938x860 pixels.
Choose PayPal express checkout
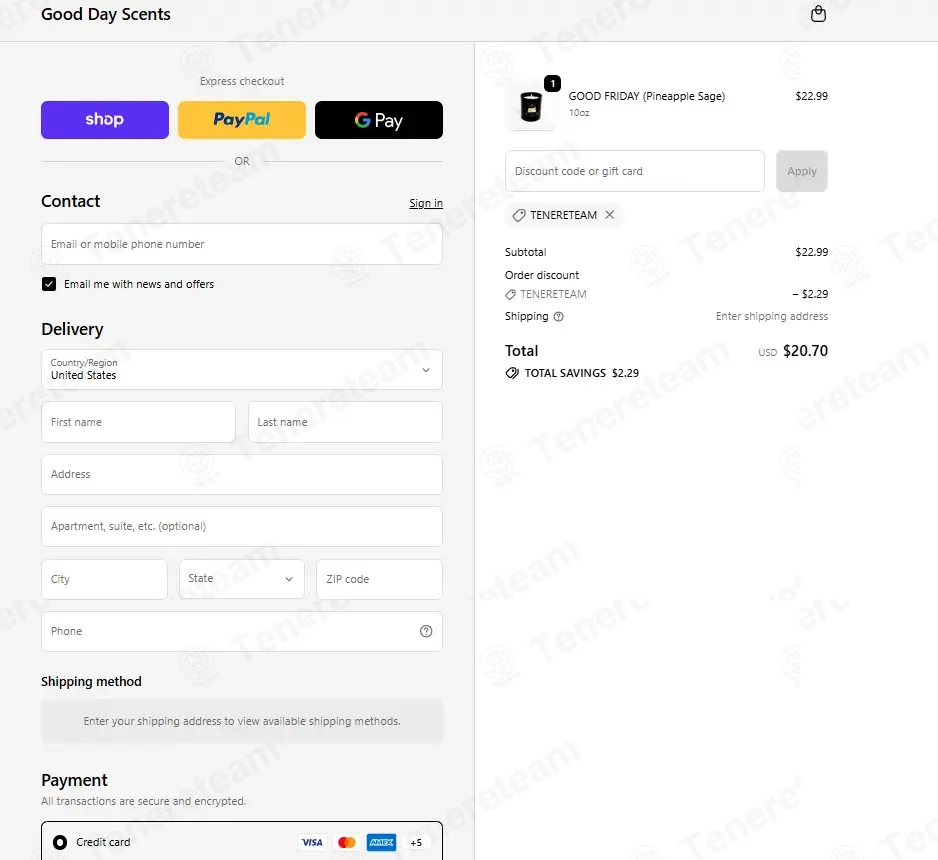coord(242,120)
